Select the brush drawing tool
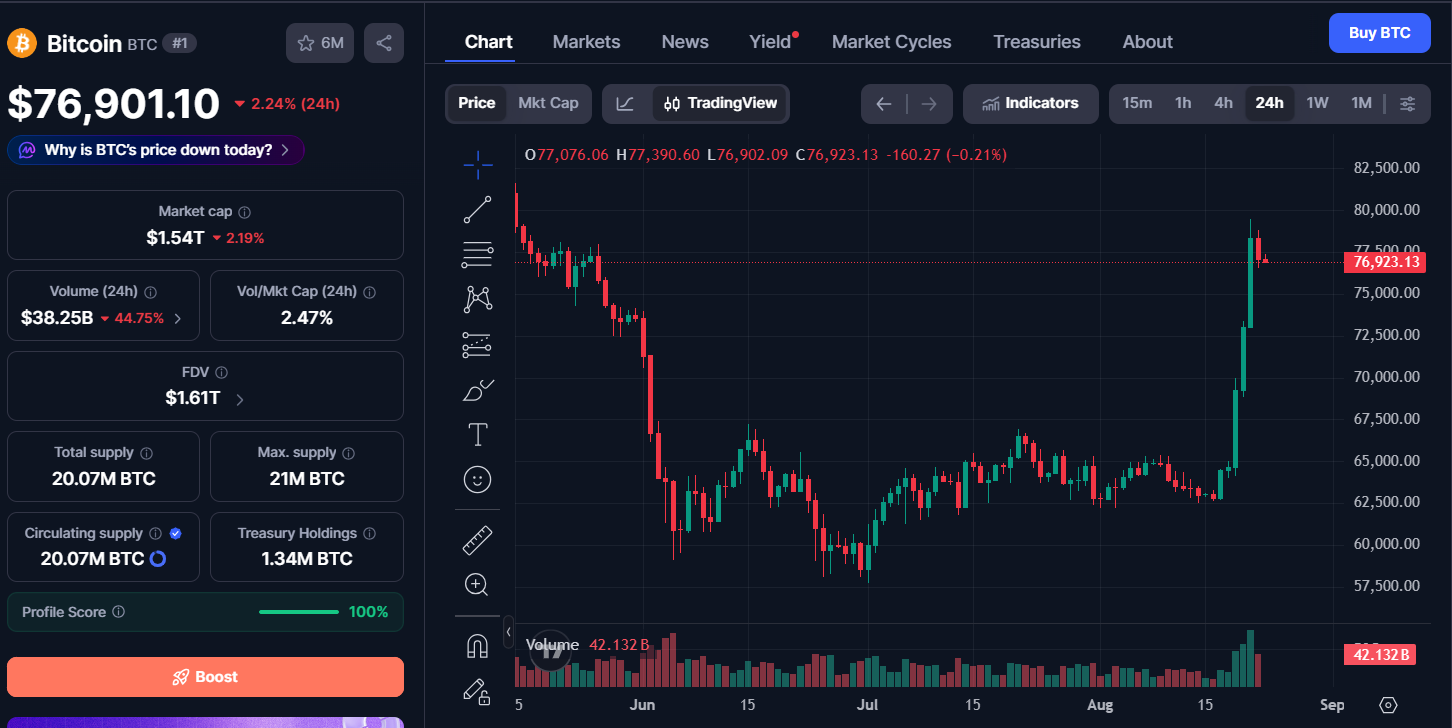 [x=478, y=390]
